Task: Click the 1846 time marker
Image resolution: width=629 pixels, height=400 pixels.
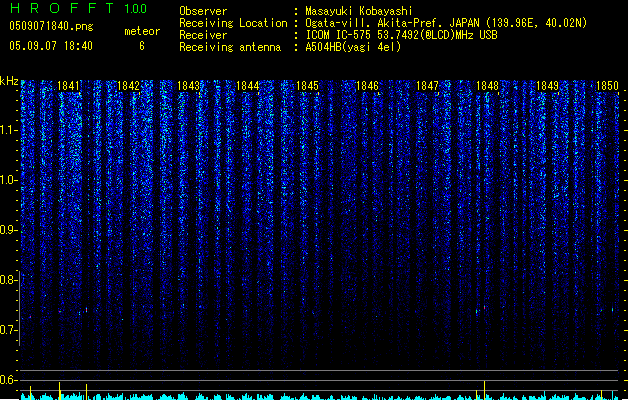Action: click(x=367, y=86)
